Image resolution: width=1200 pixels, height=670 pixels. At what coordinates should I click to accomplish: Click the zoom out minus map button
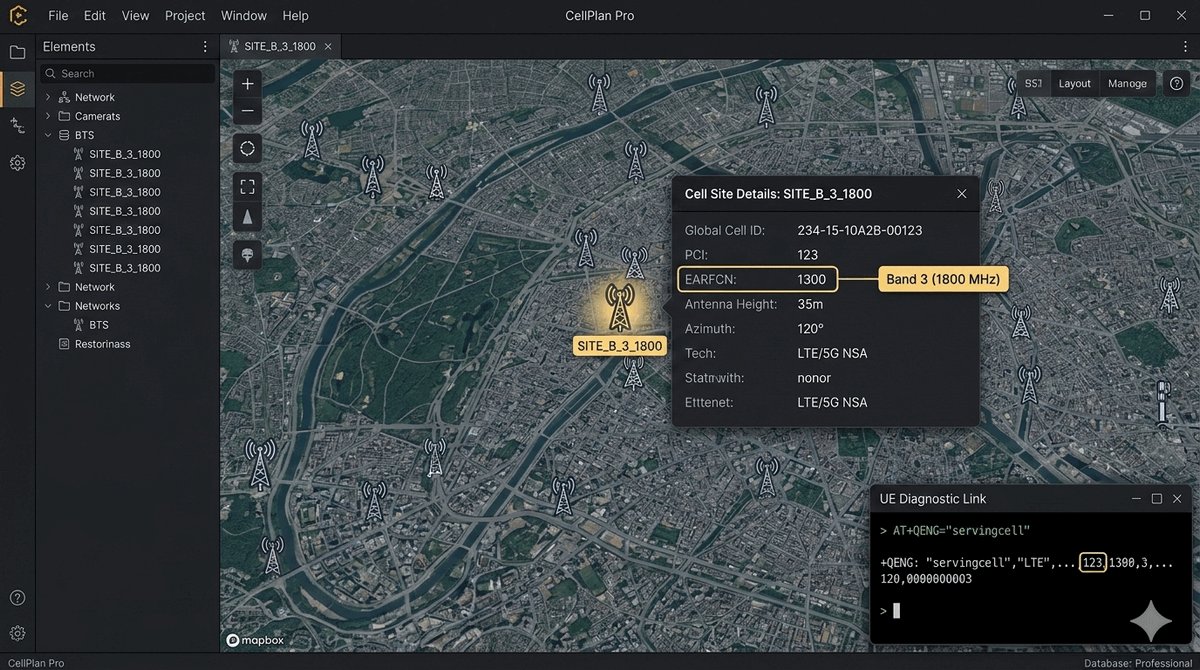(248, 111)
